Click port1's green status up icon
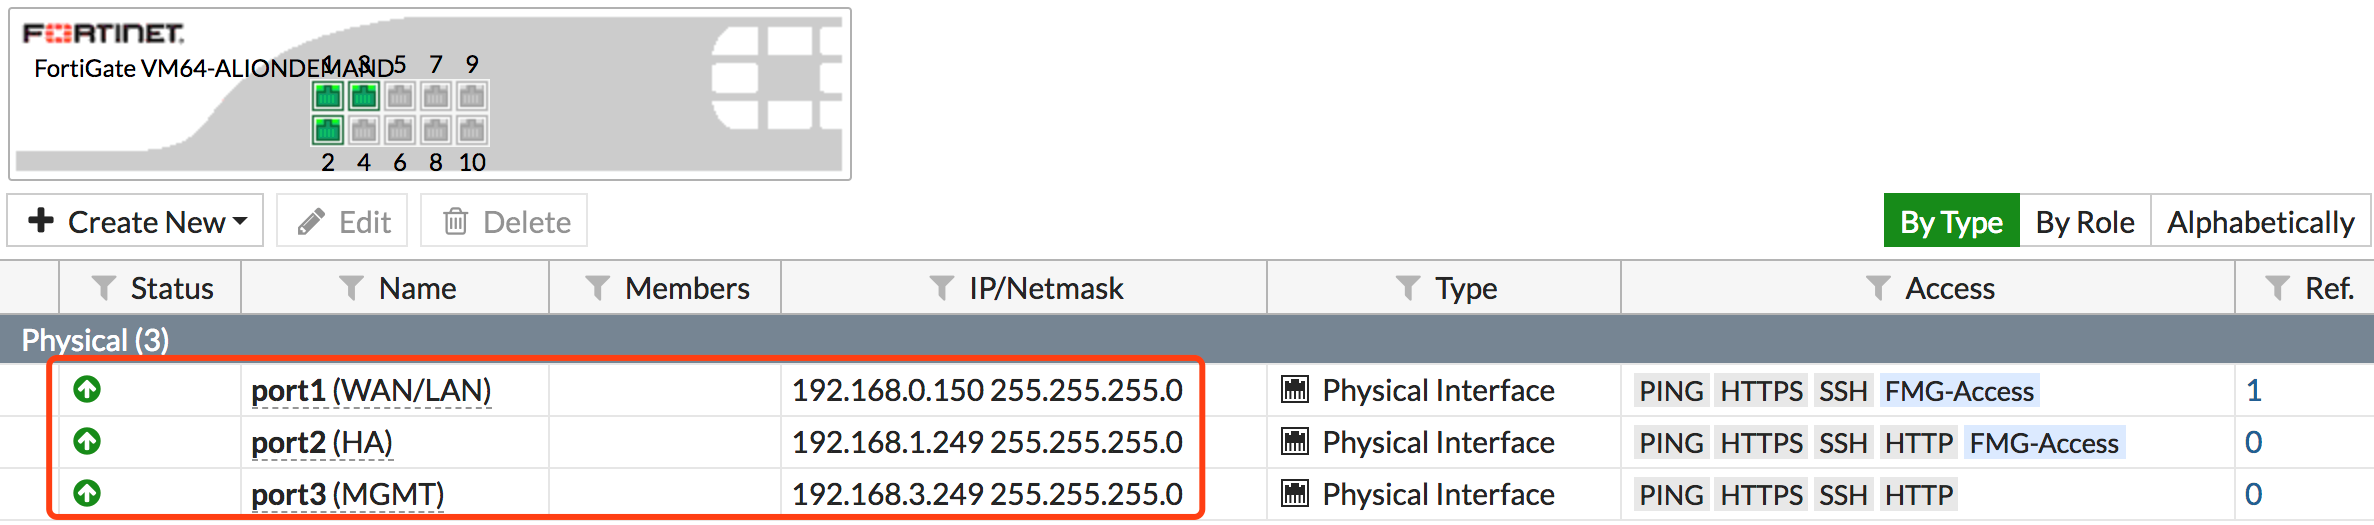The image size is (2374, 525). (x=87, y=389)
